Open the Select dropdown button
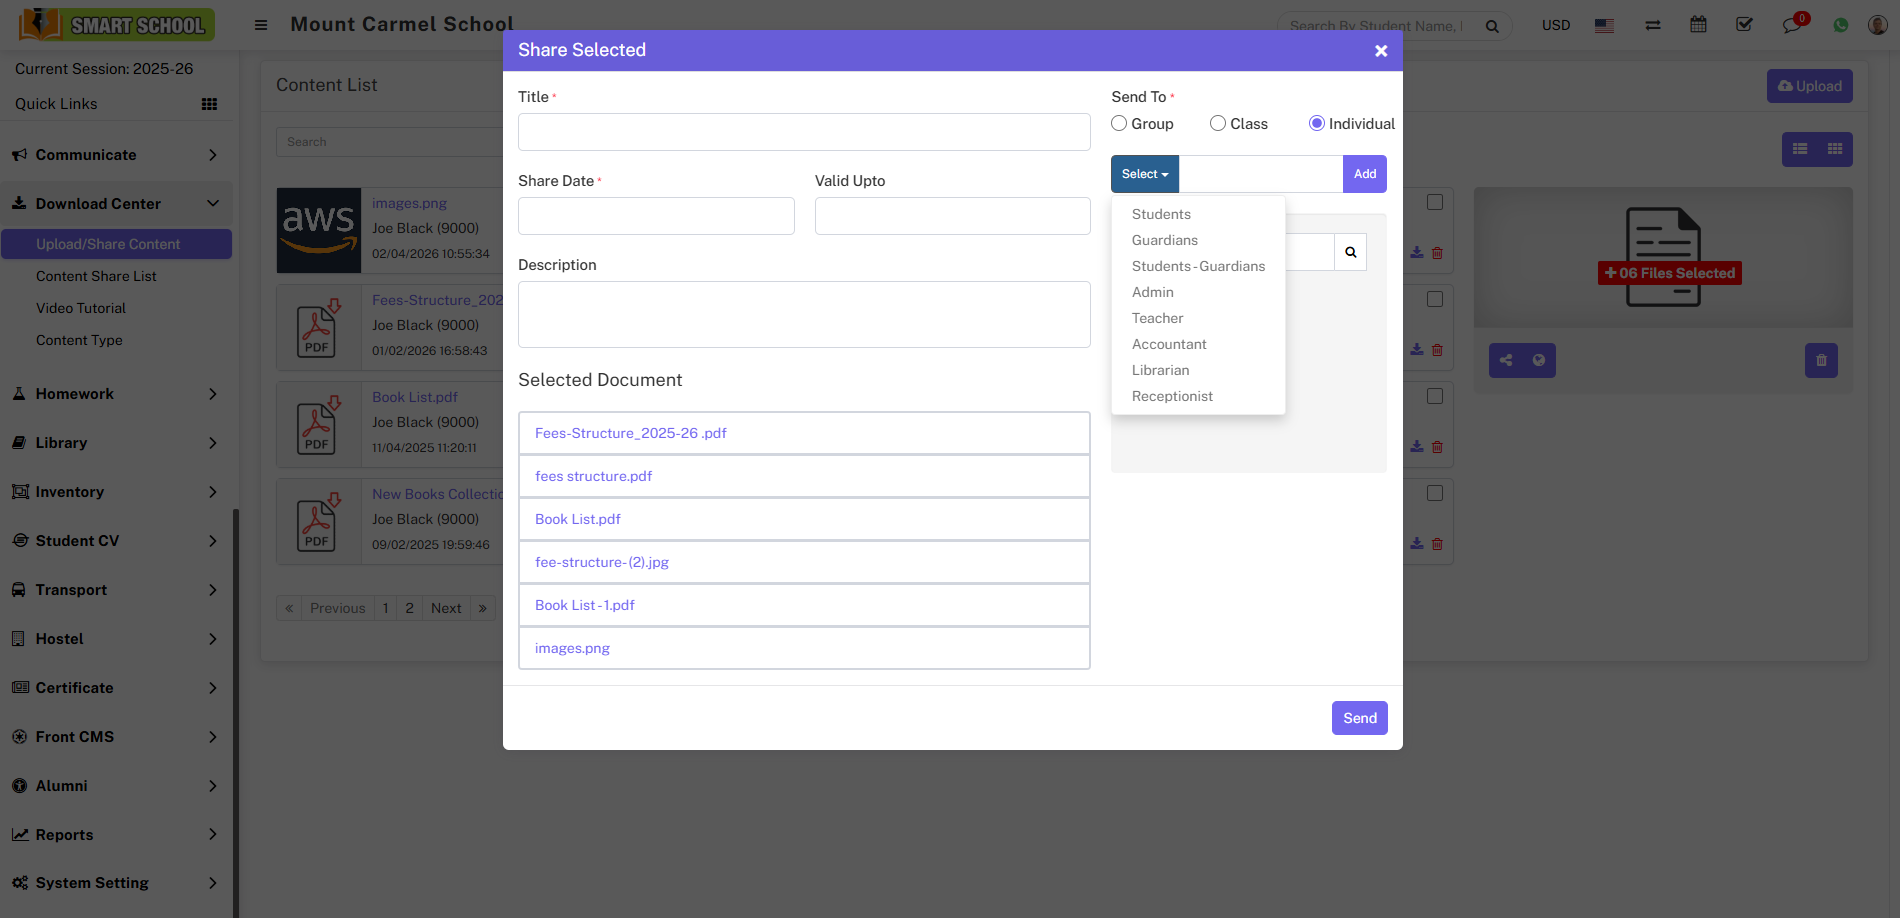 point(1144,174)
